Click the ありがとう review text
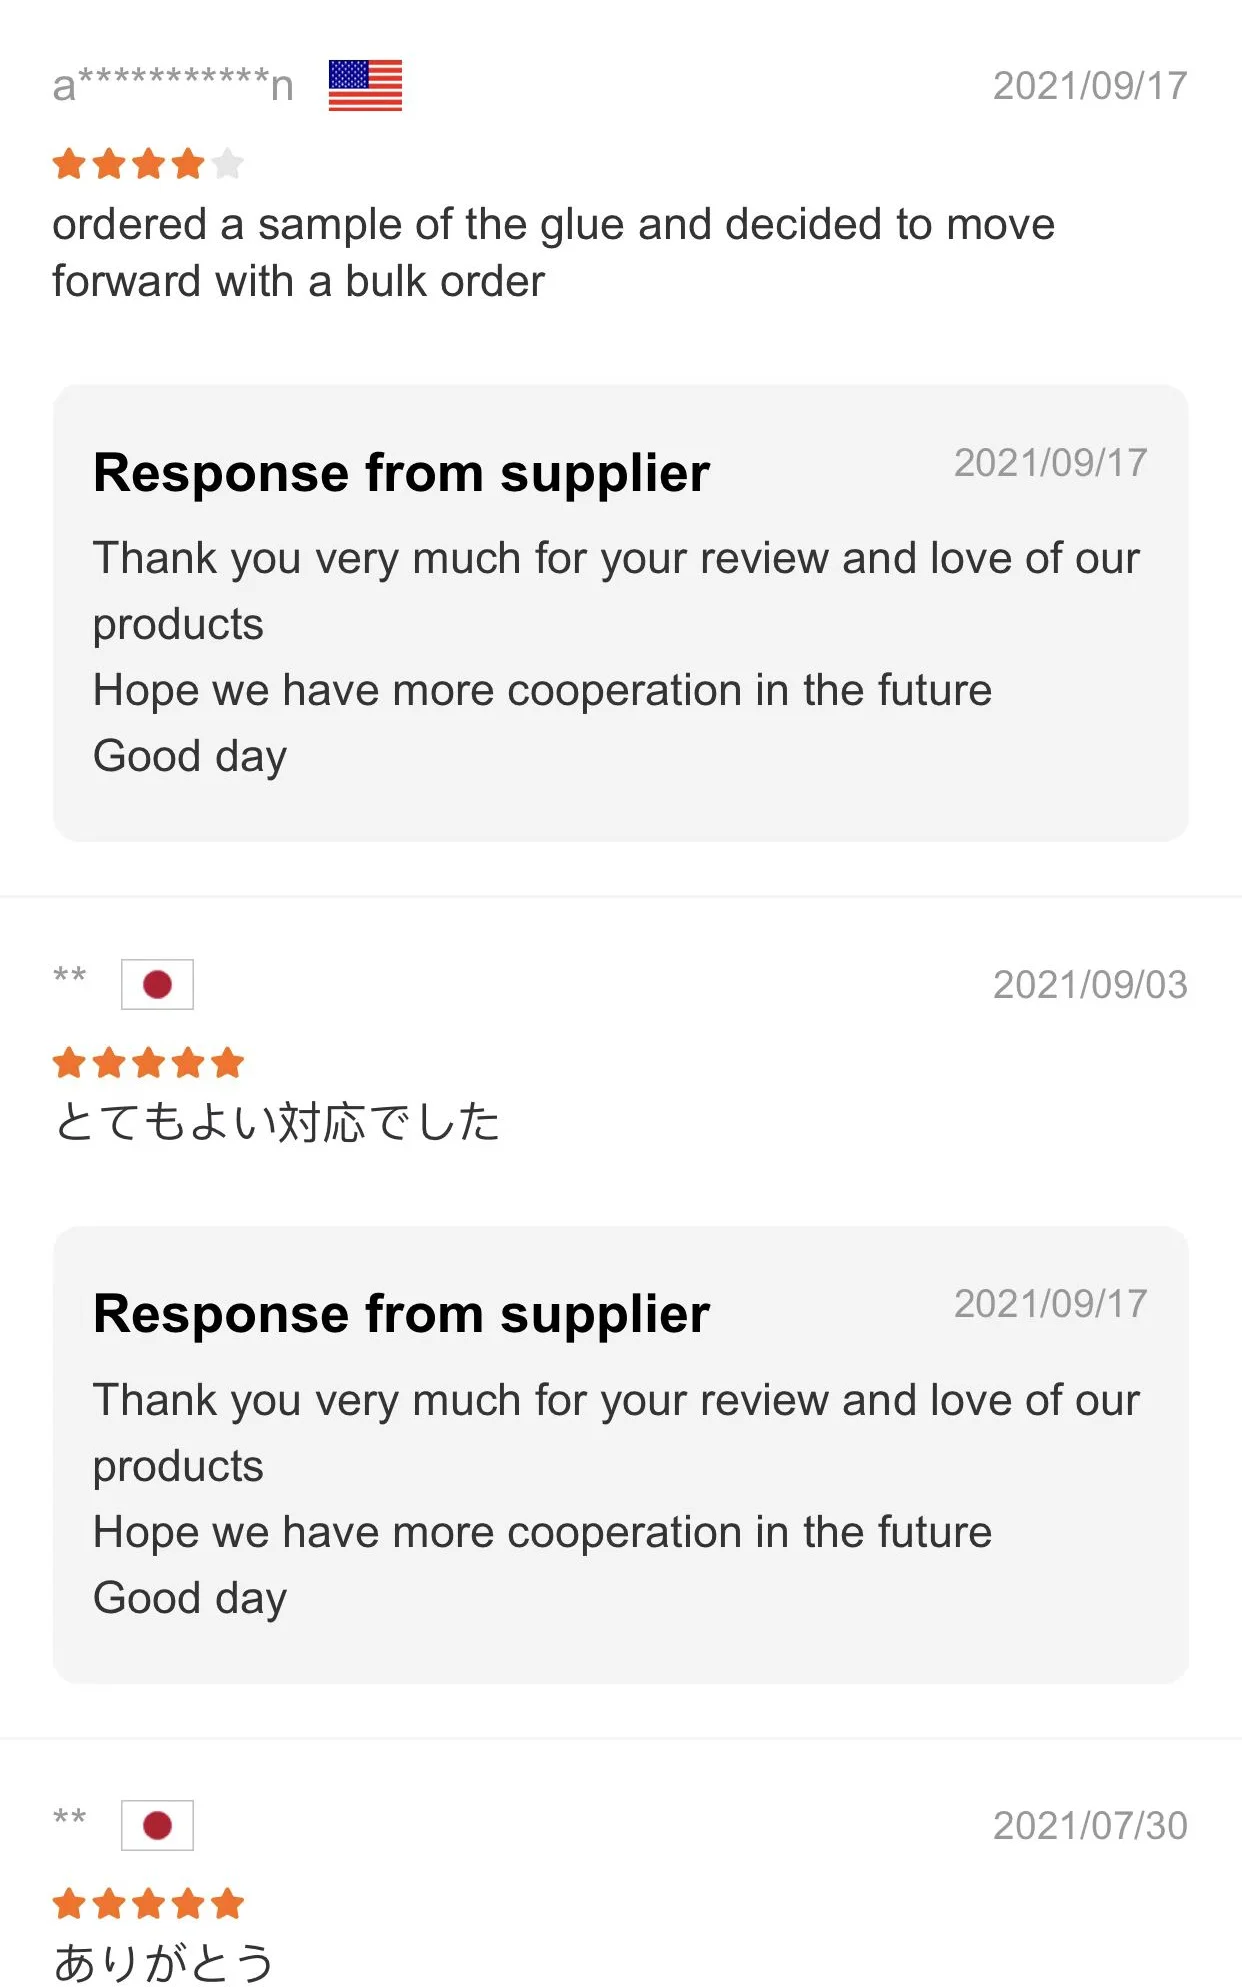Screen dimensions: 1242x1987 click(163, 1961)
